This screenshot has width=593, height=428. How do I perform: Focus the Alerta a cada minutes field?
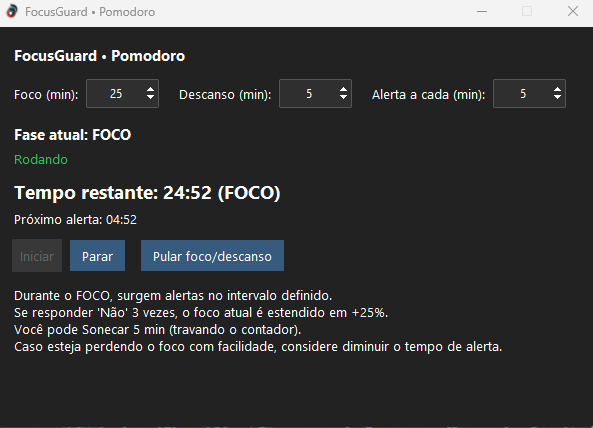[x=523, y=94]
